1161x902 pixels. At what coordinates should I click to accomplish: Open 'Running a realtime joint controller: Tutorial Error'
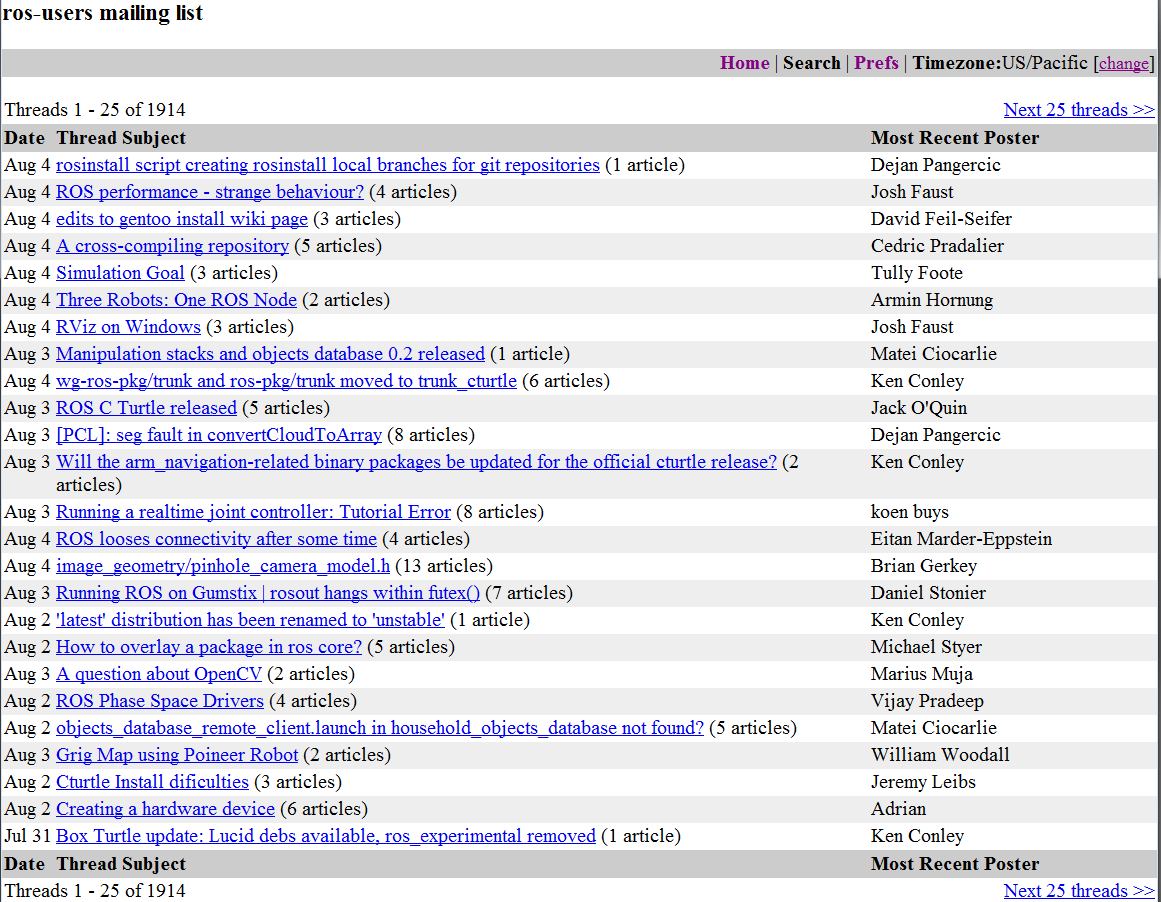[253, 512]
